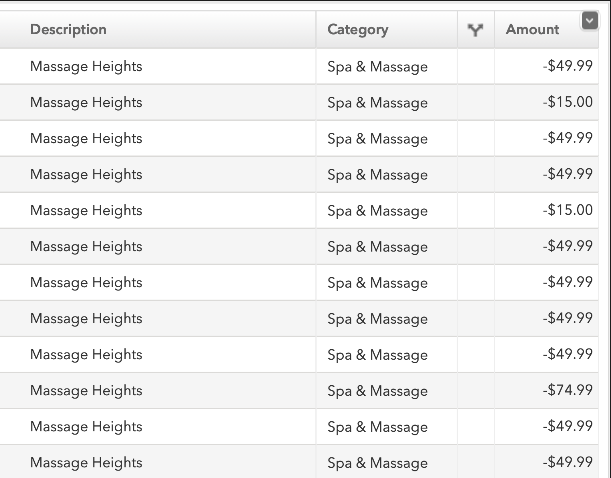Screen dimensions: 611x478
Task: Sort by the Amount column header
Action: (x=532, y=30)
